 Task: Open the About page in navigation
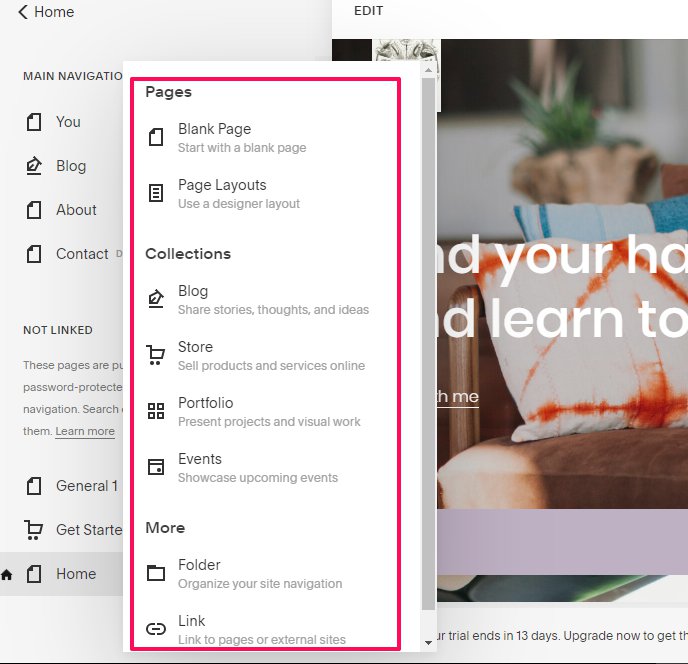click(76, 210)
